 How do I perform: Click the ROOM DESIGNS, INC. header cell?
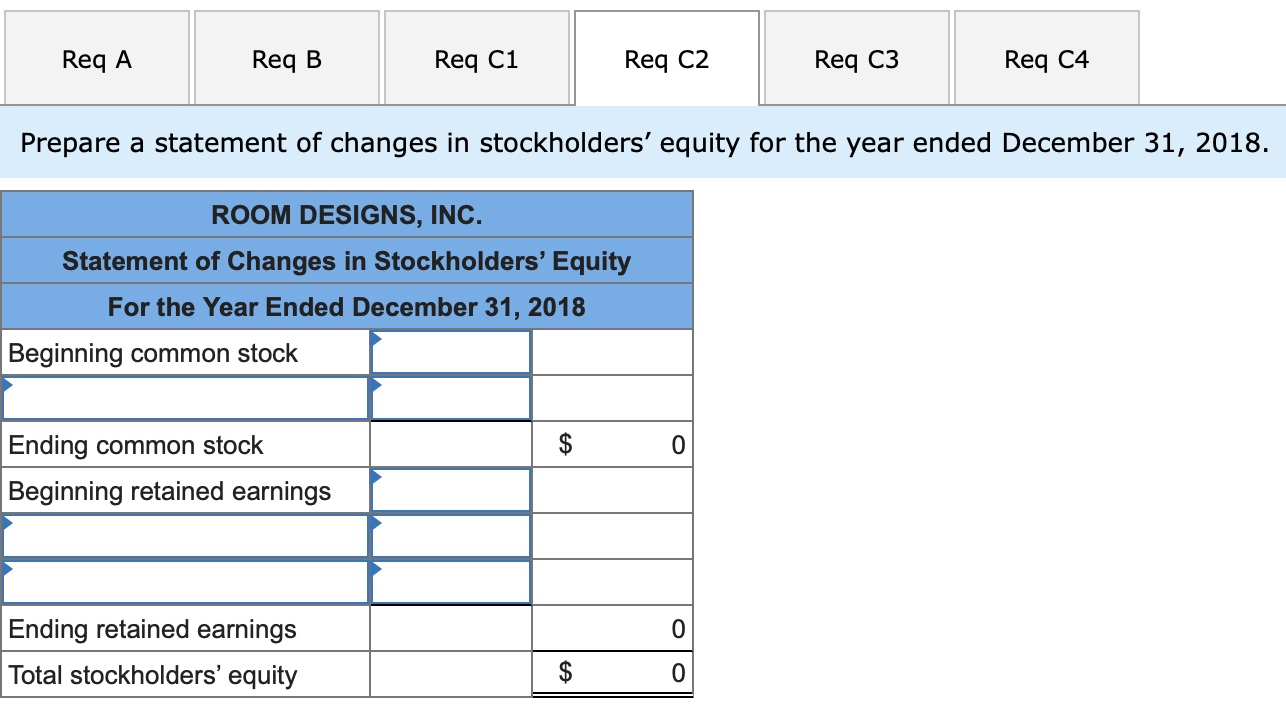[347, 214]
